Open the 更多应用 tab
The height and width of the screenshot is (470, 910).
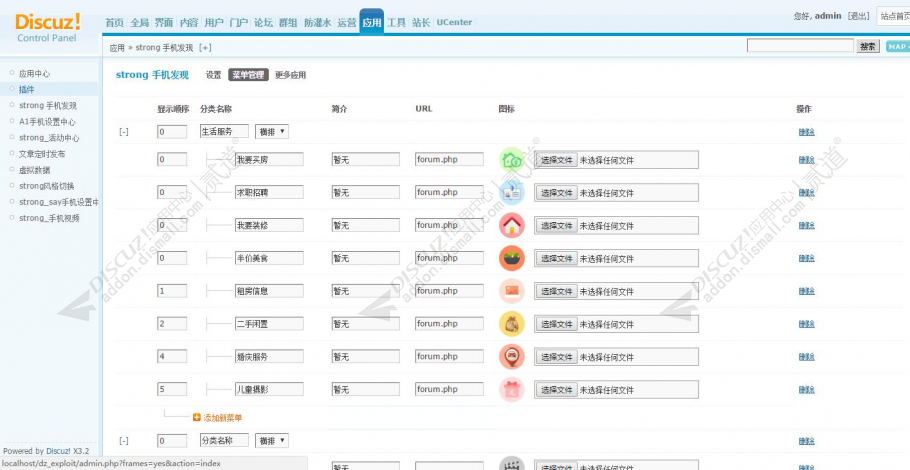(x=290, y=75)
